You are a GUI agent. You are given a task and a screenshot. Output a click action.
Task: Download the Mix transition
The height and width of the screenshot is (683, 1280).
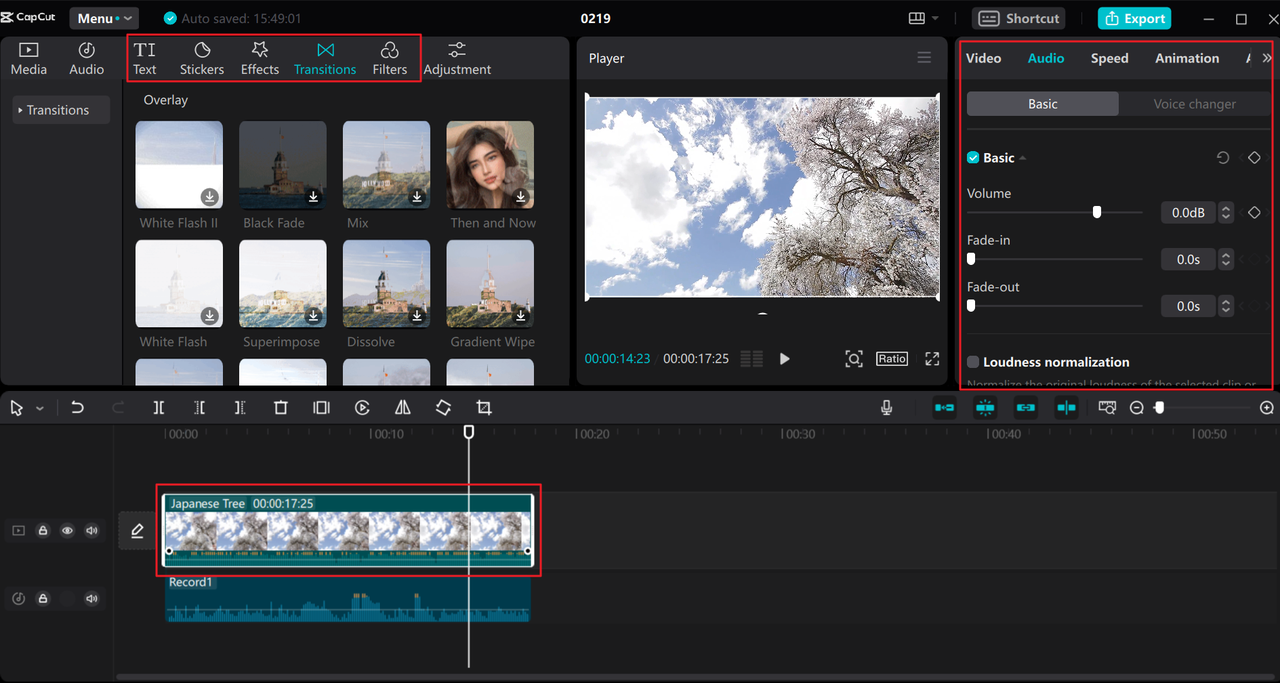pos(417,197)
